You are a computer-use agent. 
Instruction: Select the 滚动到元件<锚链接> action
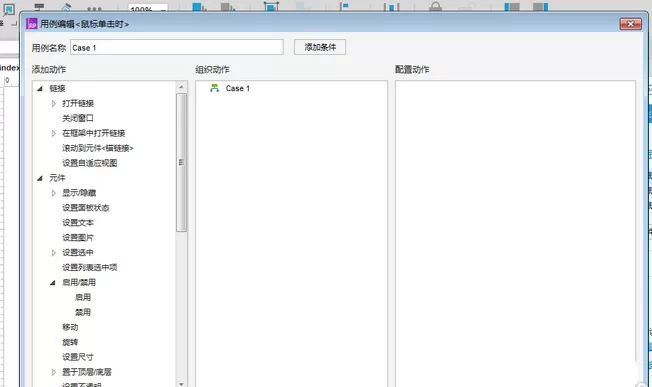[x=98, y=148]
